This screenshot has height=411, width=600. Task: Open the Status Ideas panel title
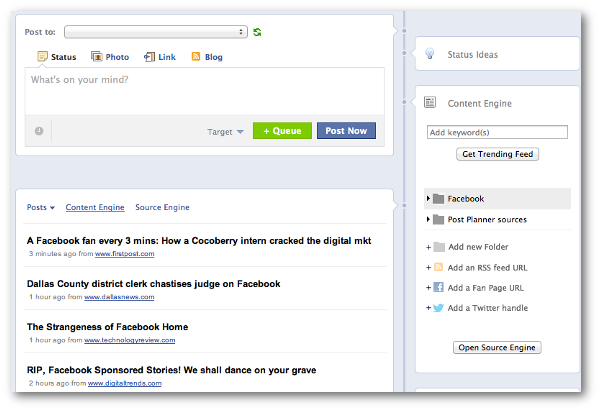click(473, 54)
